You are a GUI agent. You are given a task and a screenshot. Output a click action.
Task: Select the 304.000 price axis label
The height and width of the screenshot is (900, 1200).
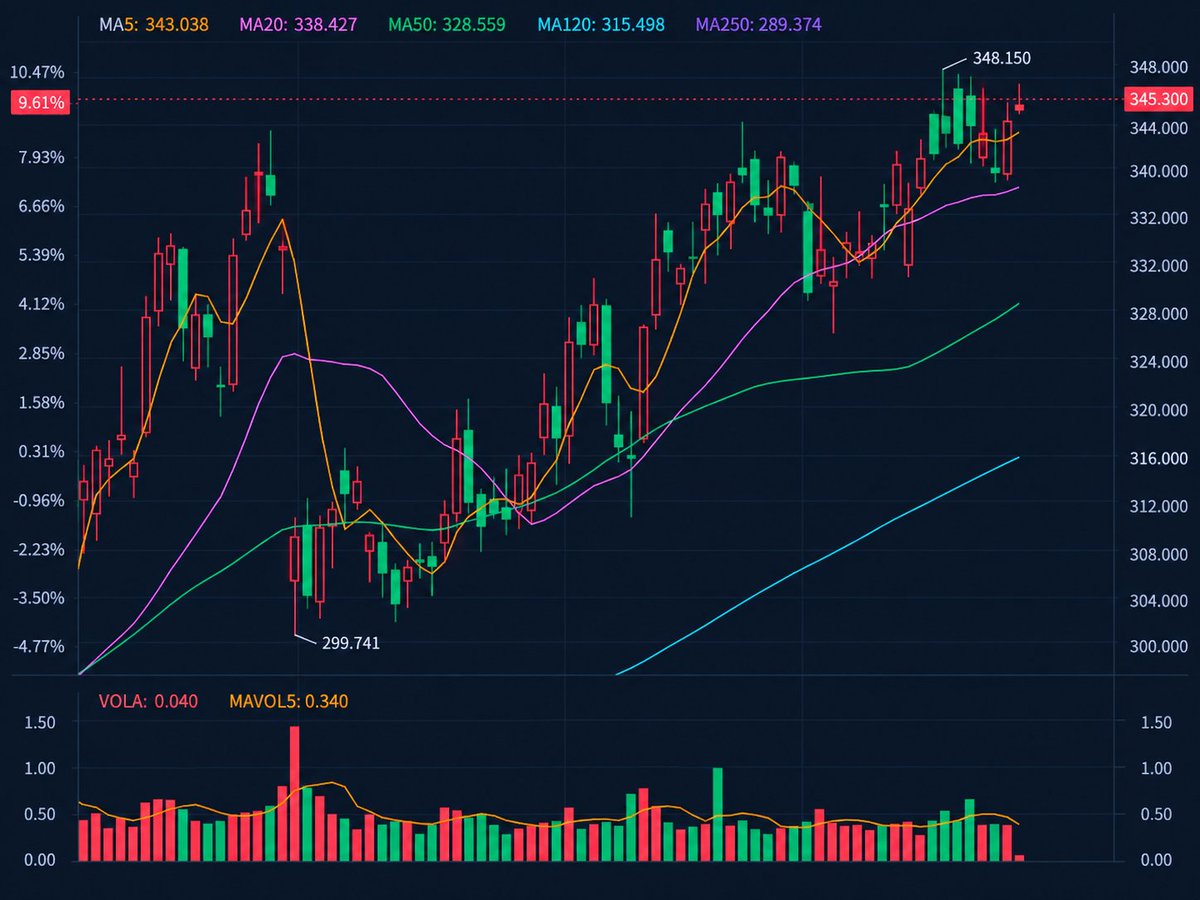[1159, 601]
